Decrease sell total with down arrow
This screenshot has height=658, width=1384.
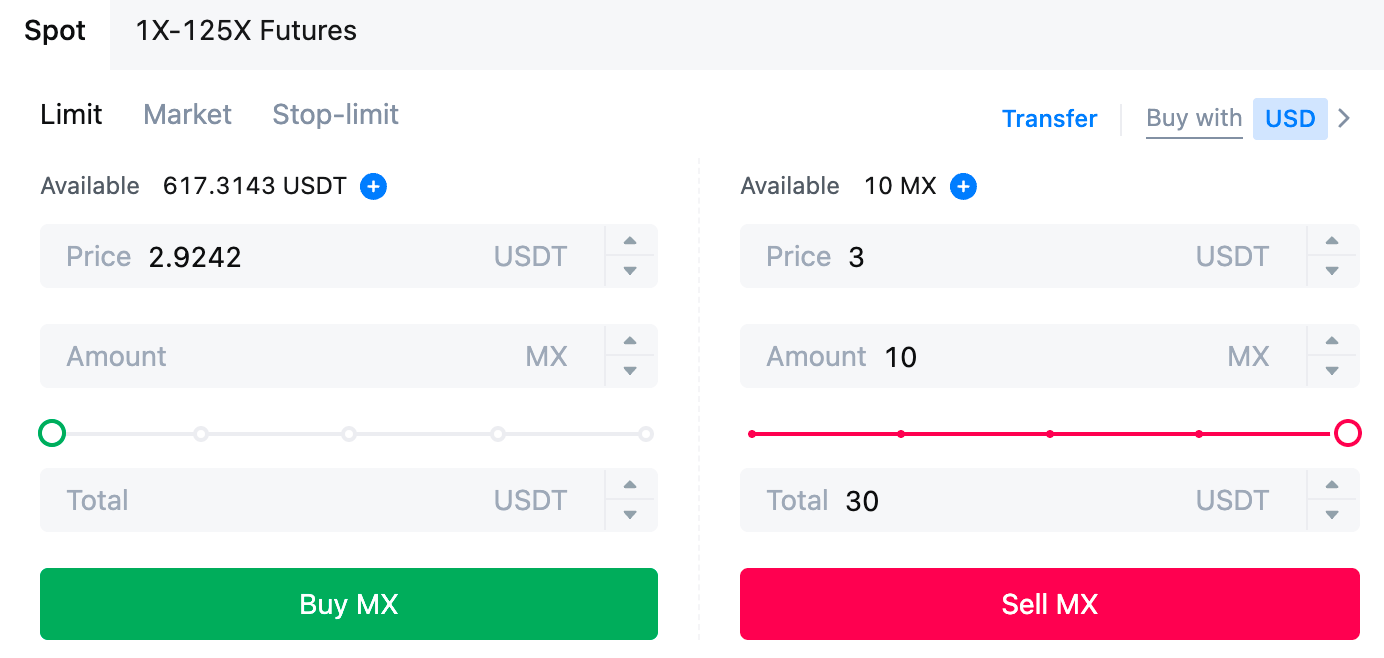[x=1332, y=515]
